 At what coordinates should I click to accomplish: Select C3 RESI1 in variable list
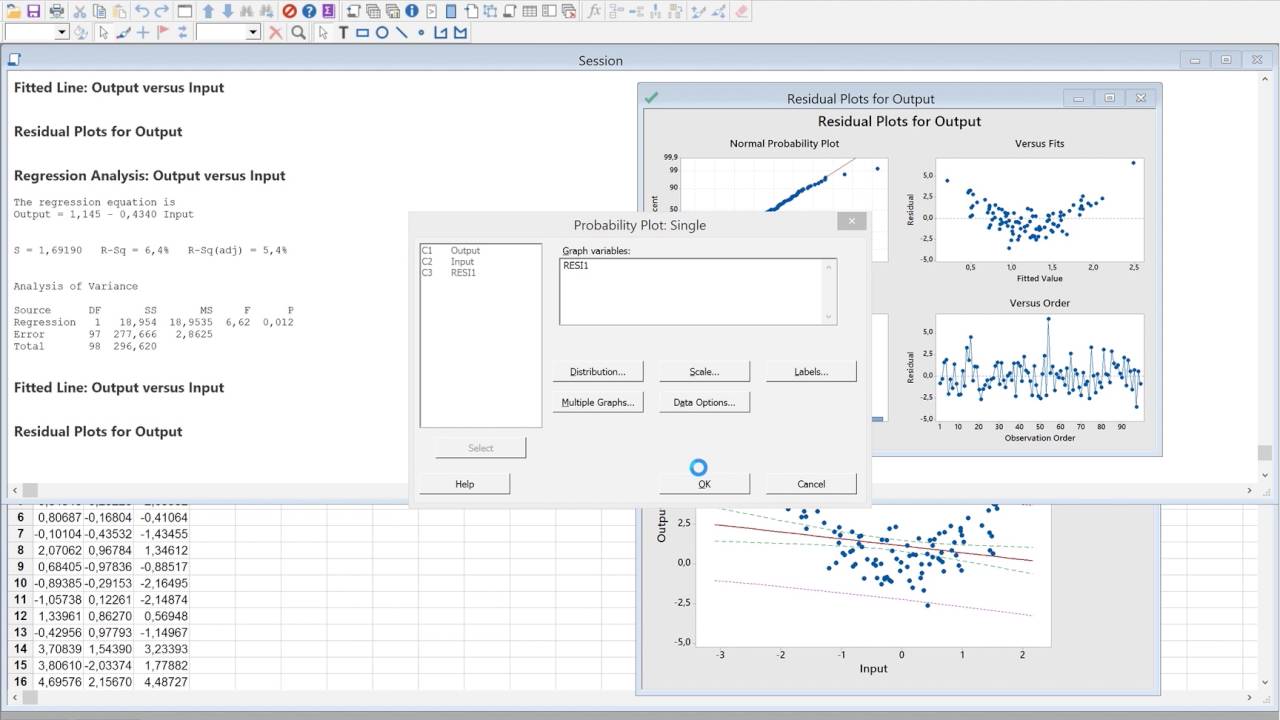(480, 273)
